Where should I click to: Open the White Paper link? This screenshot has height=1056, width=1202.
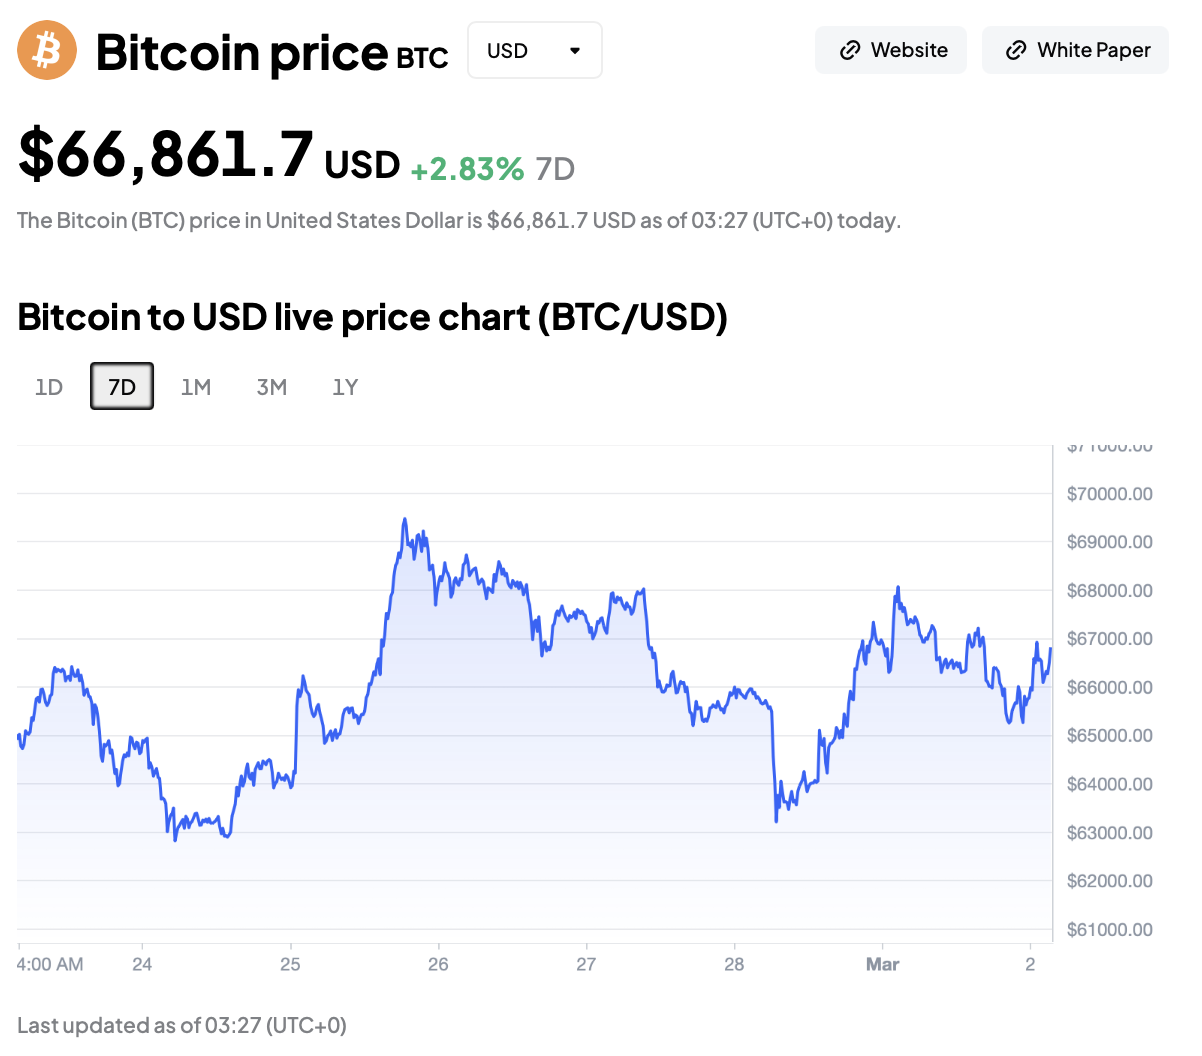(1075, 50)
